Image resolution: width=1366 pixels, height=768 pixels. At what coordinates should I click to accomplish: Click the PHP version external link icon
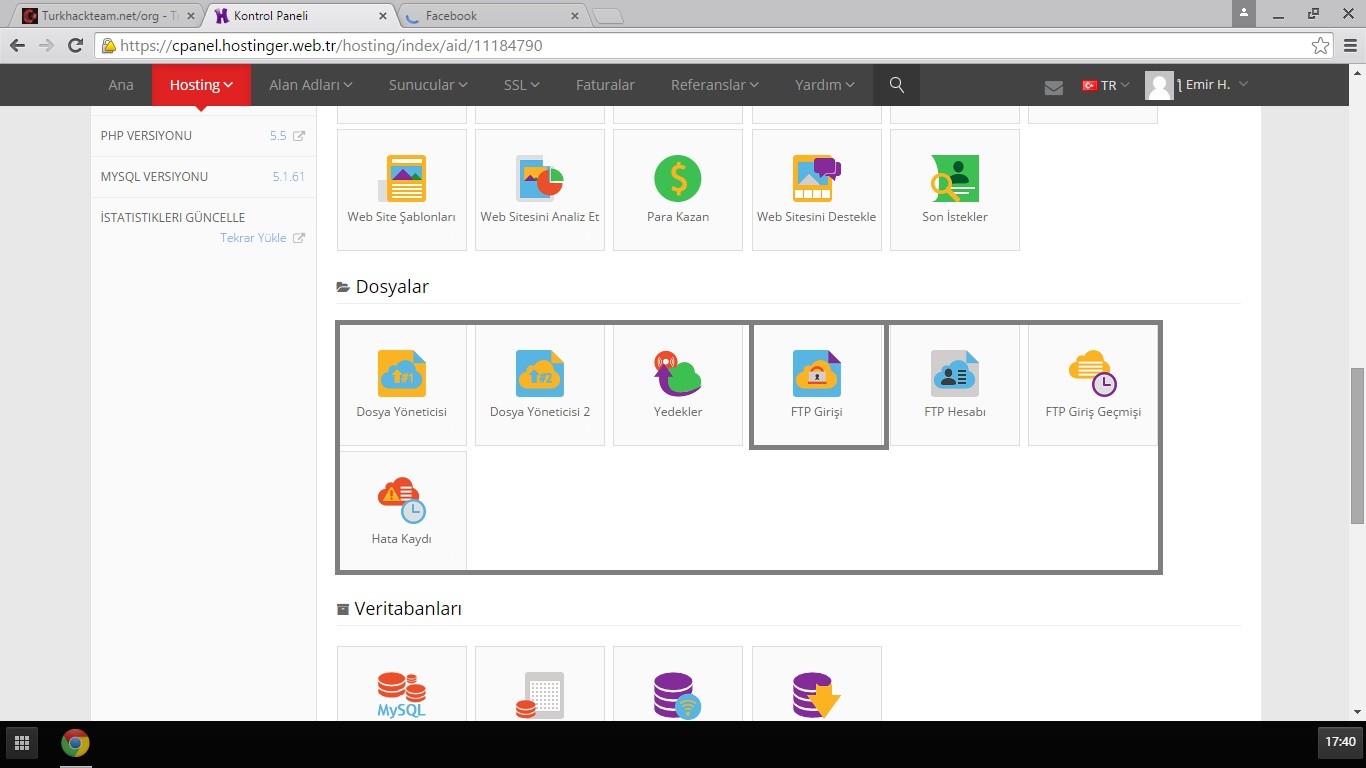(x=298, y=136)
